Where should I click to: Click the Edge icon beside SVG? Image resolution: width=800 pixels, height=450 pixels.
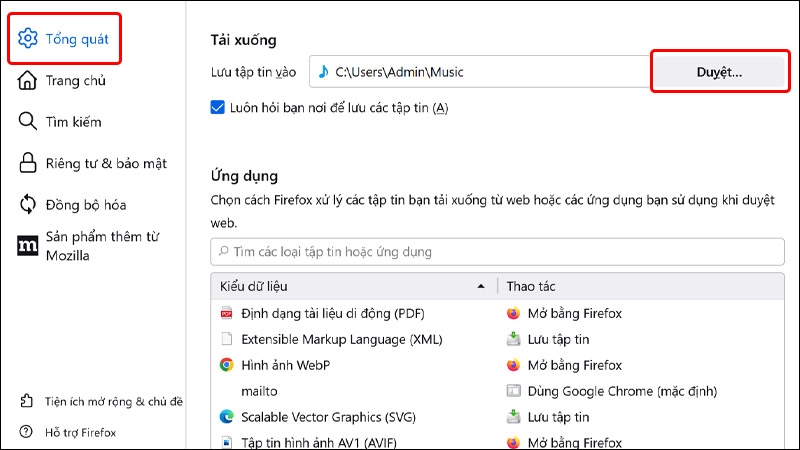227,417
